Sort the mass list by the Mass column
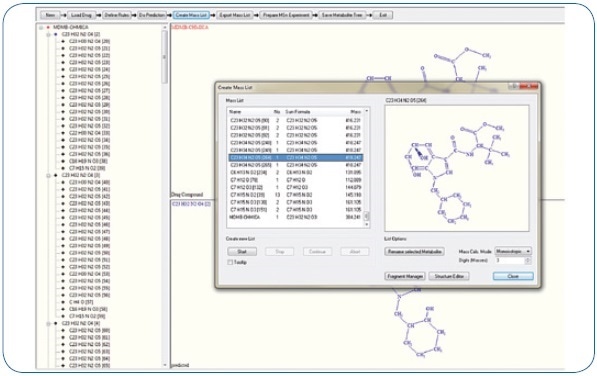 click(355, 112)
